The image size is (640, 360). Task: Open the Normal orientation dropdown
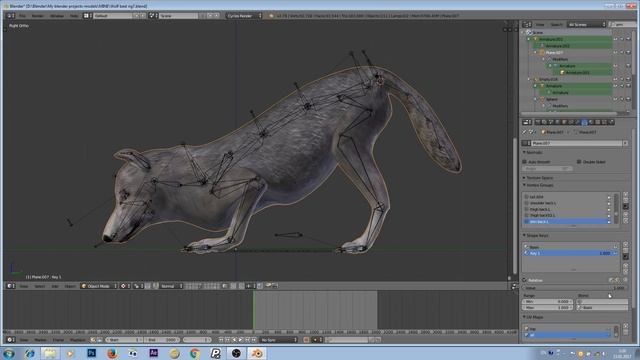[171, 286]
